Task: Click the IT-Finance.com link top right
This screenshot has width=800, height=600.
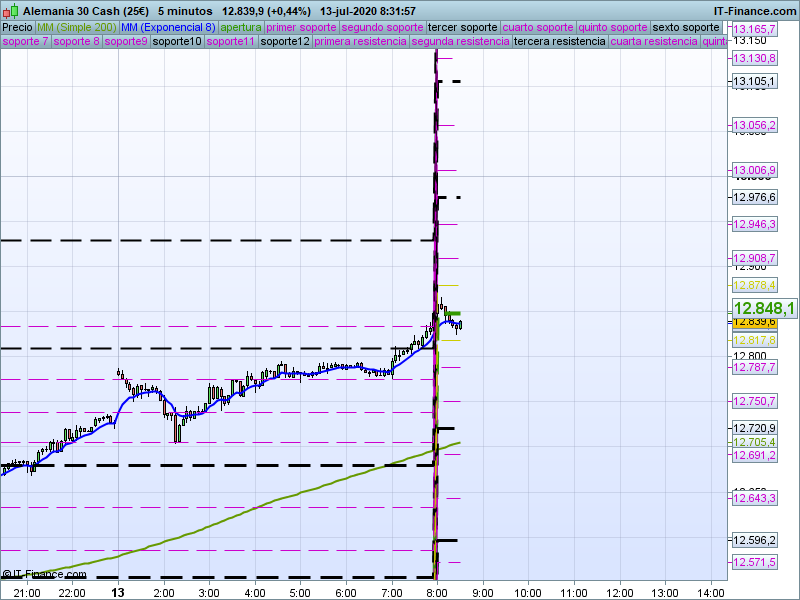Action: pos(754,11)
